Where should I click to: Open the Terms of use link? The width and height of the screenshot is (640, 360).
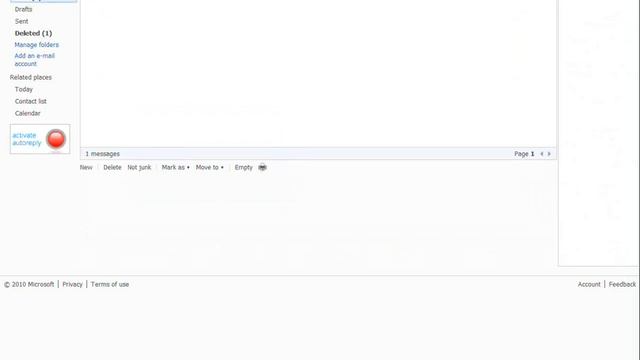click(110, 284)
